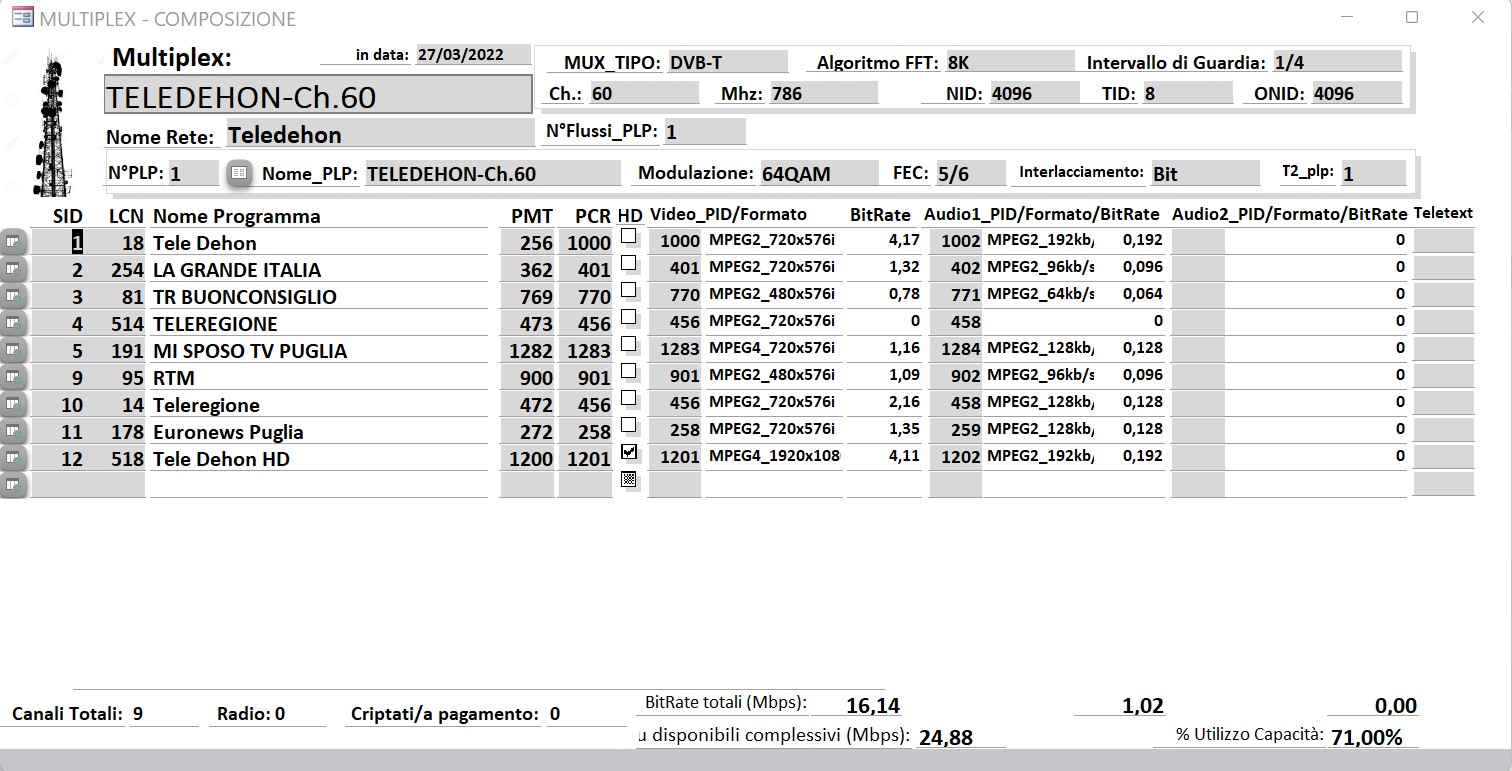Toggle HD checkbox for LA GRANDE ITALIA
Image resolution: width=1512 pixels, height=771 pixels.
(628, 263)
